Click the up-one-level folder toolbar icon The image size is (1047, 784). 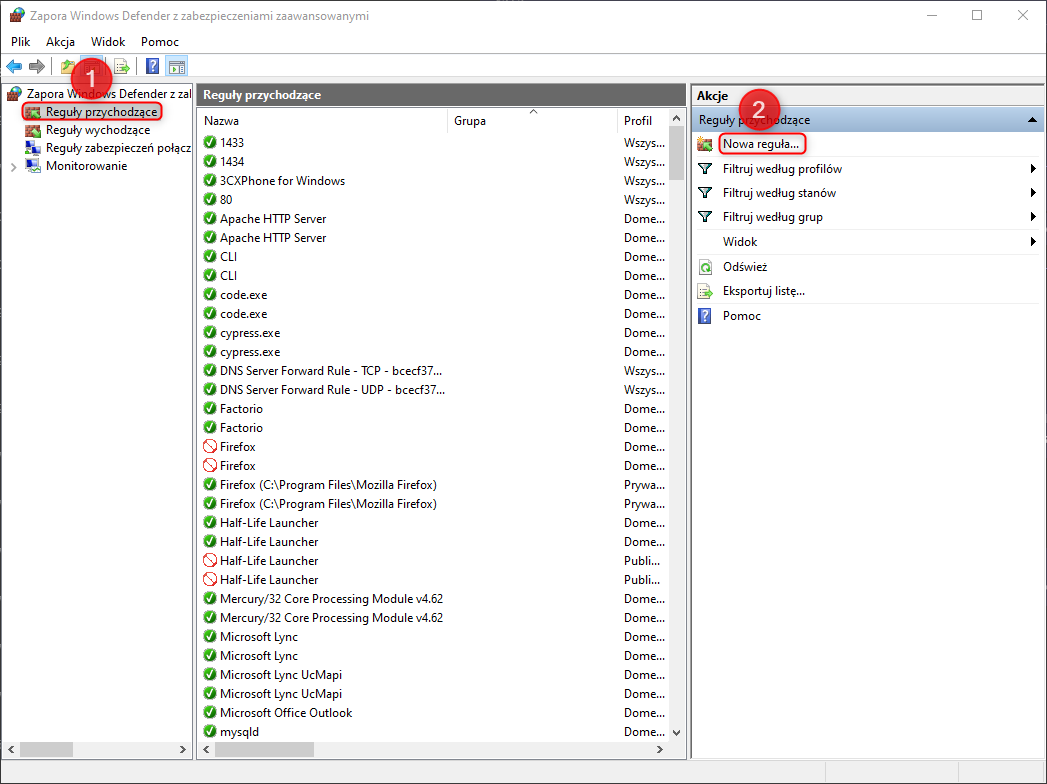[x=67, y=66]
